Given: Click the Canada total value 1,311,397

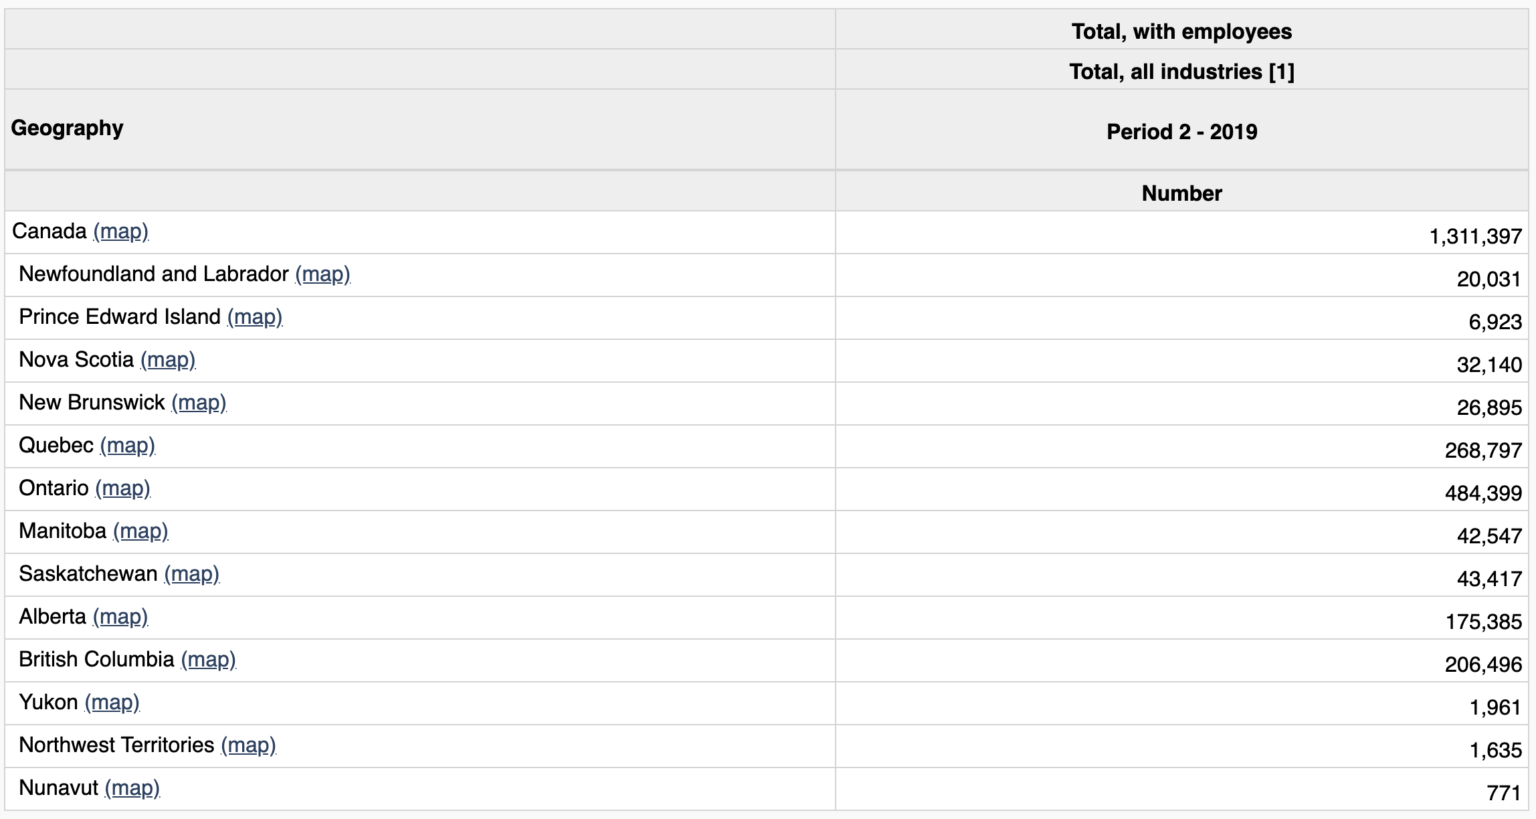Looking at the screenshot, I should 1475,236.
